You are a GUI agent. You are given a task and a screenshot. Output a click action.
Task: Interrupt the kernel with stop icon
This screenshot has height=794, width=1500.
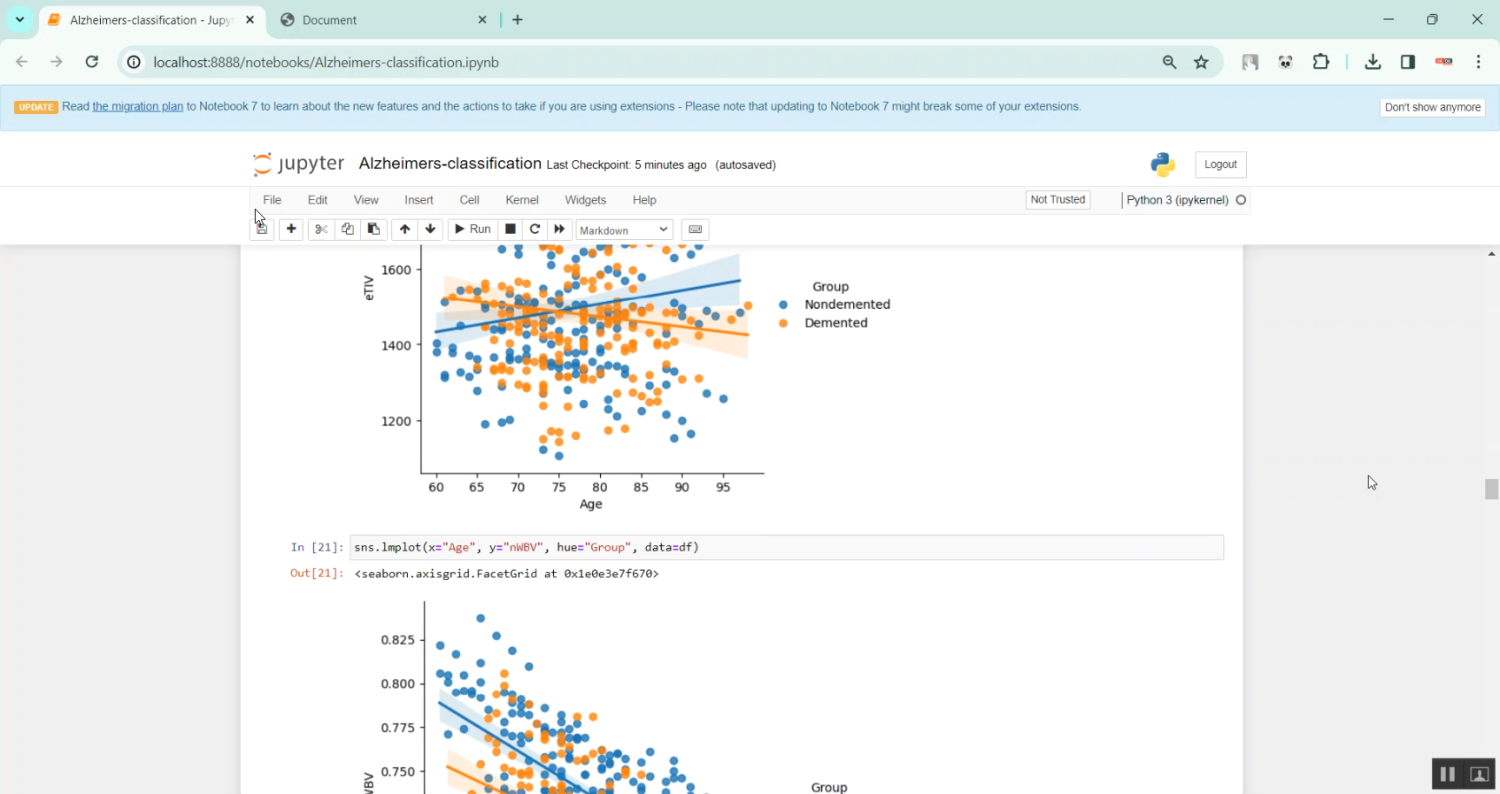[510, 229]
